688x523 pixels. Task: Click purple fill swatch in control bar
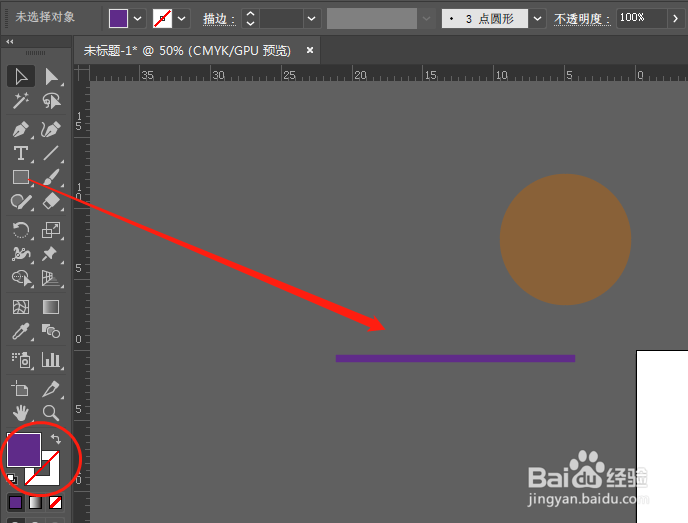[118, 19]
